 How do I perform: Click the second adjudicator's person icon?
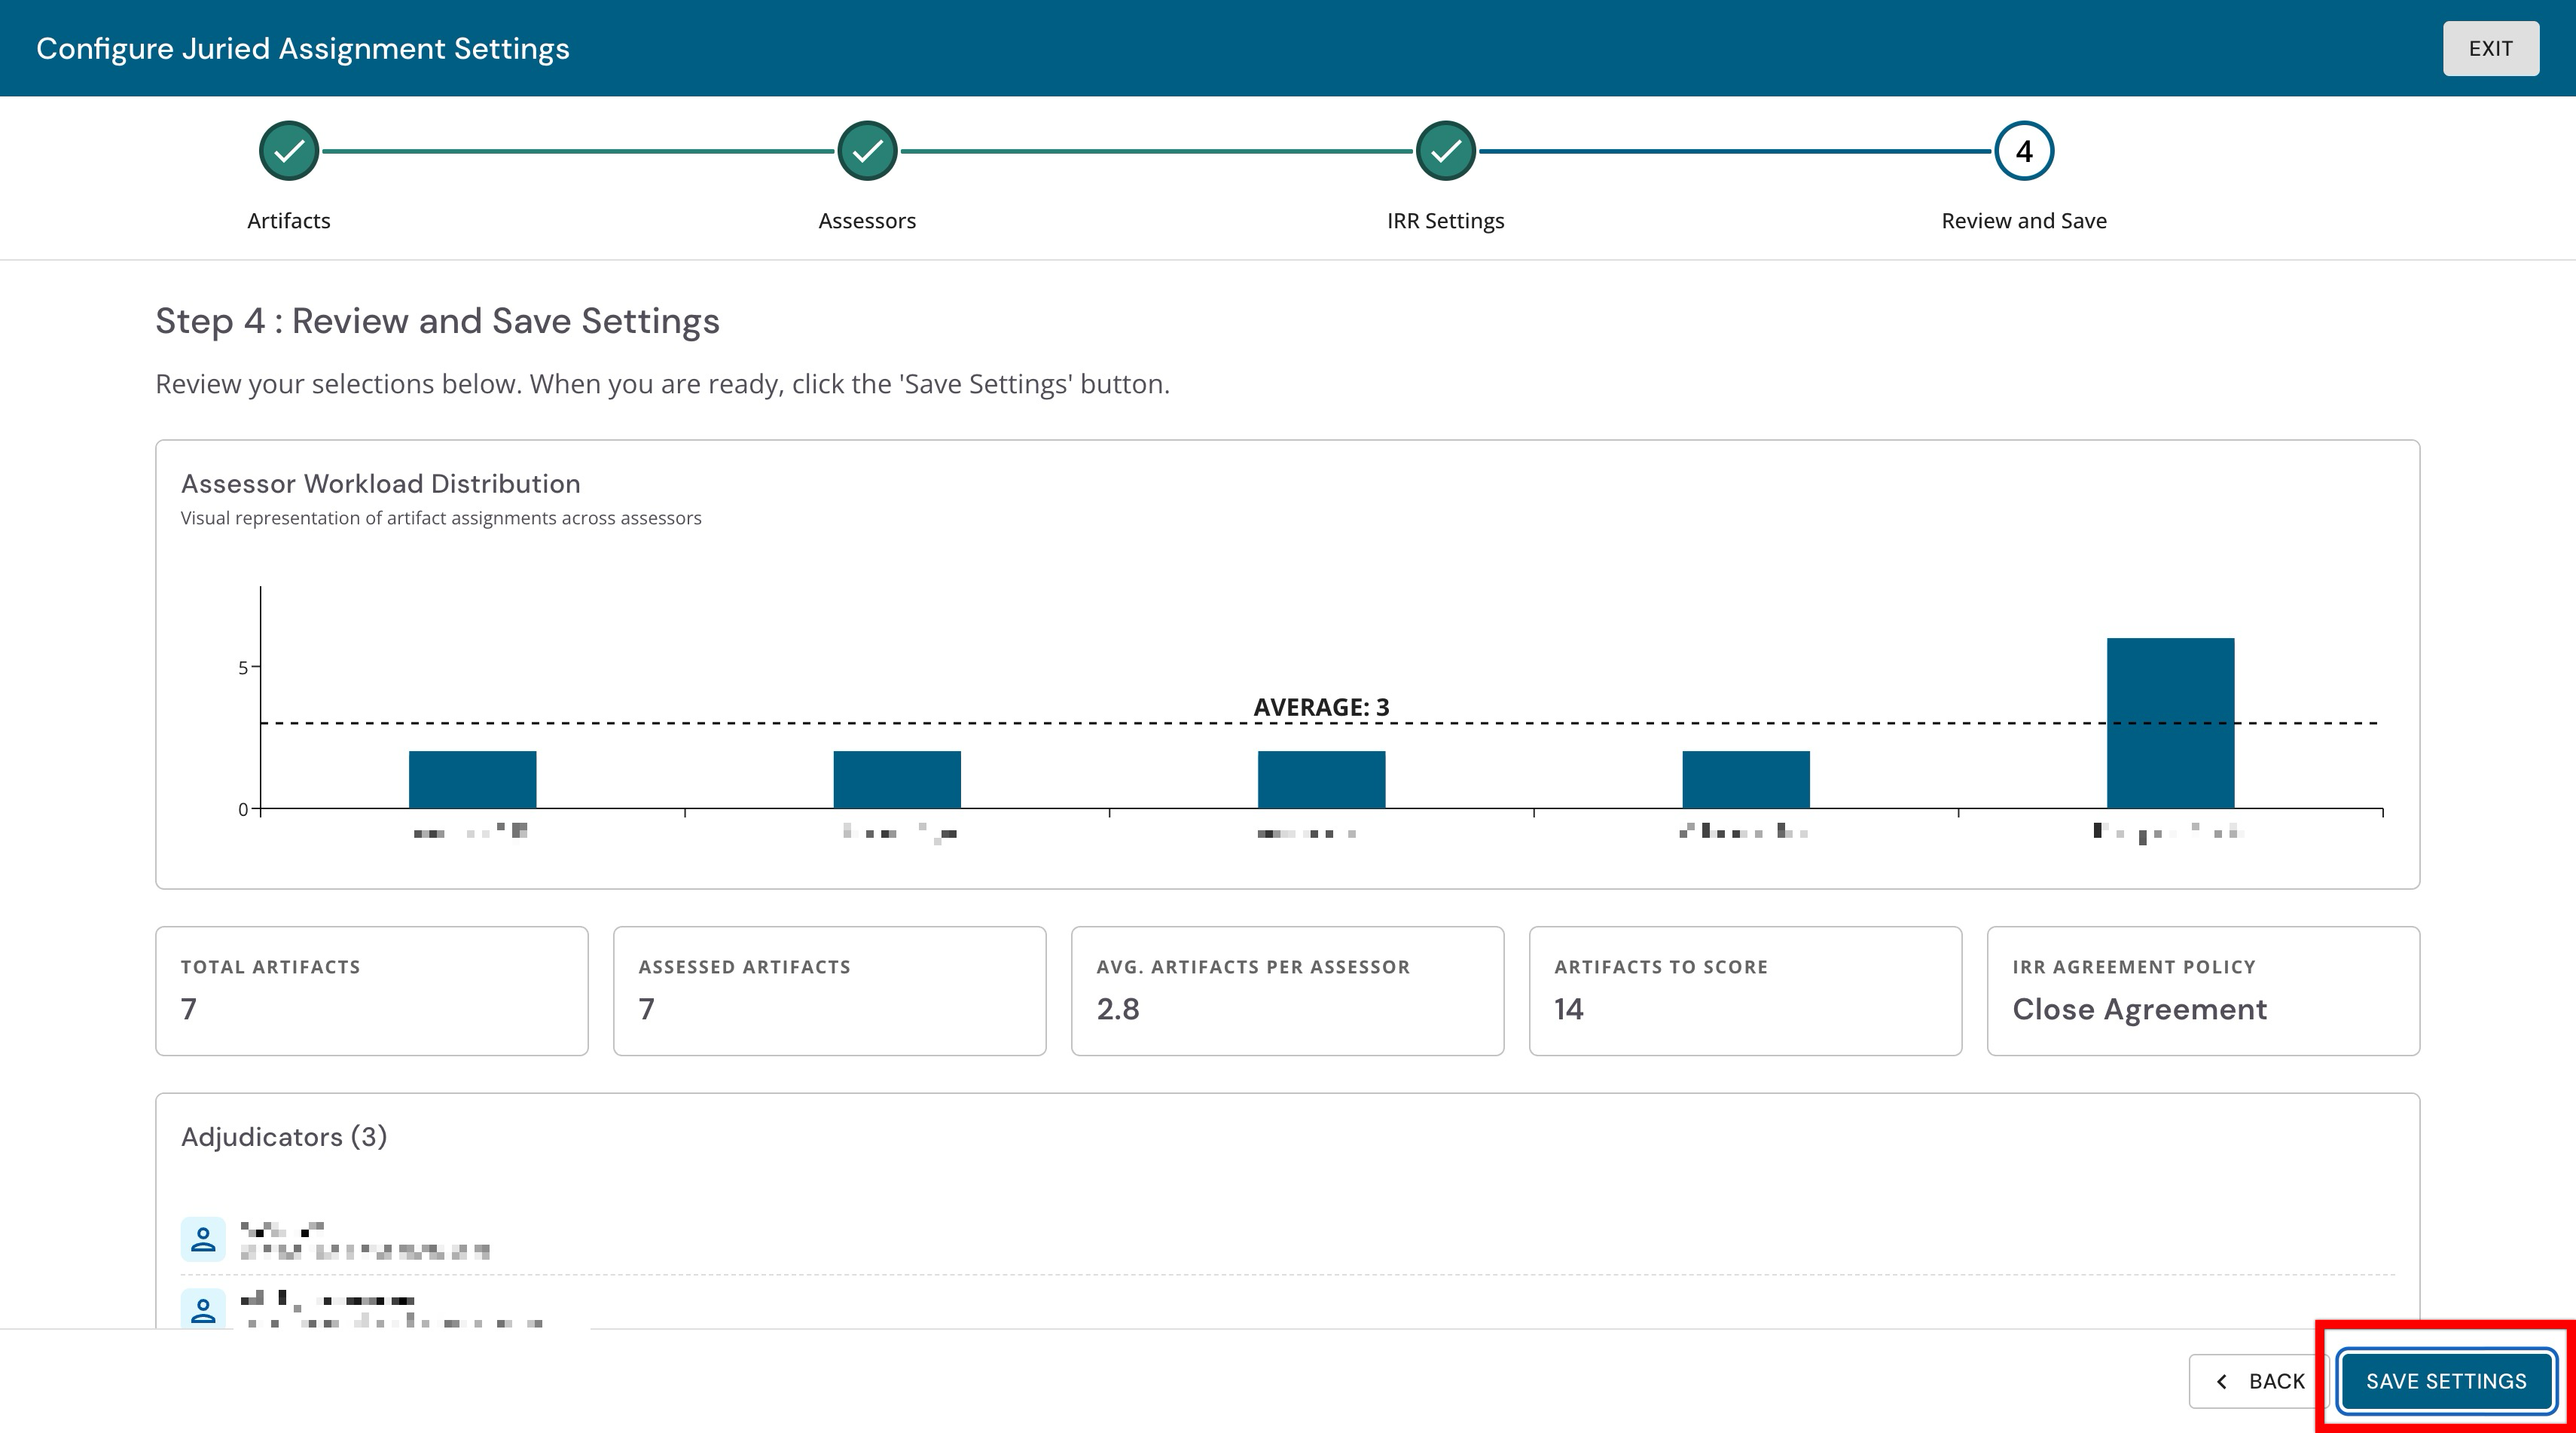pyautogui.click(x=203, y=1308)
